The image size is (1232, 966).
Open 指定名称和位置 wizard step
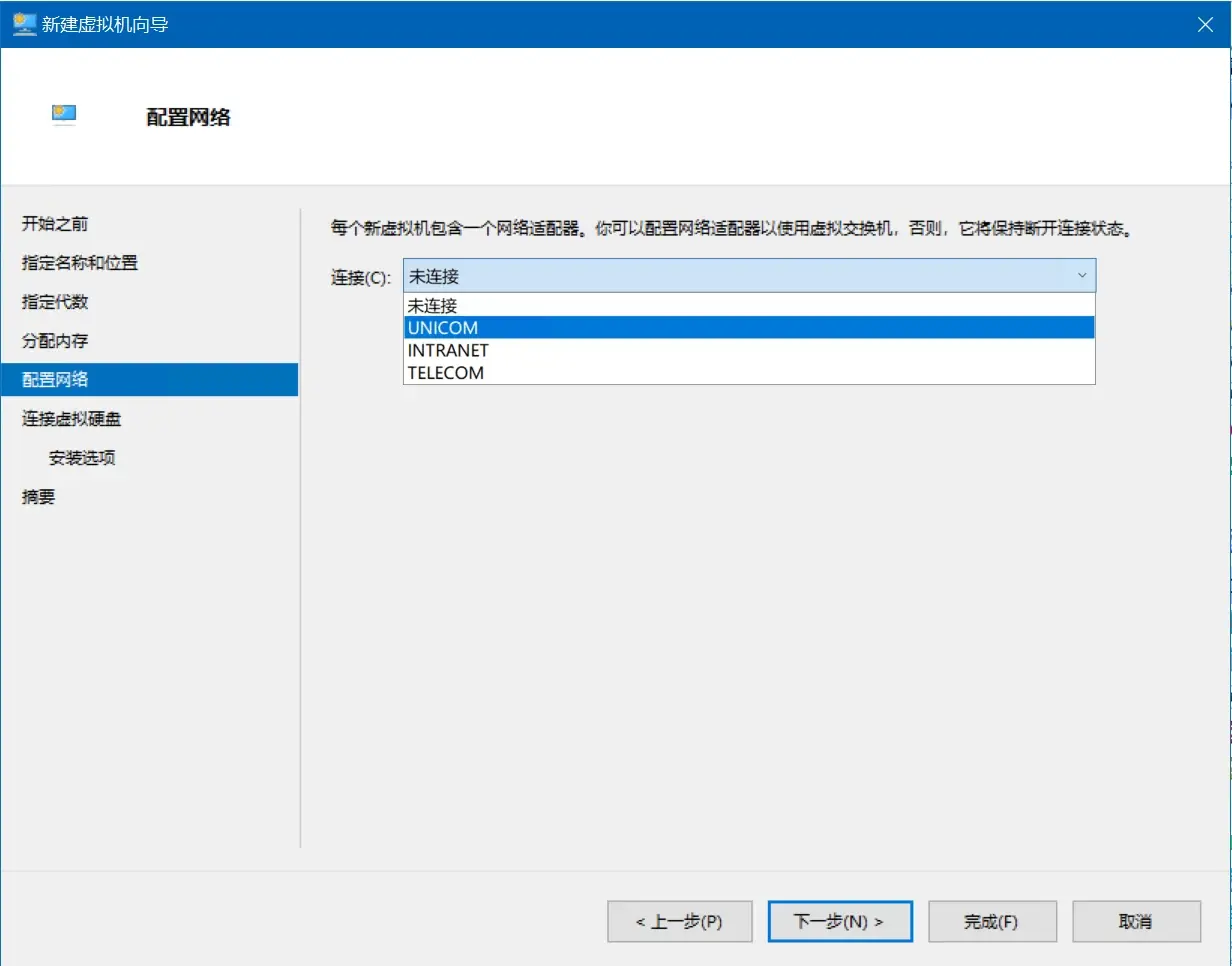click(x=80, y=263)
